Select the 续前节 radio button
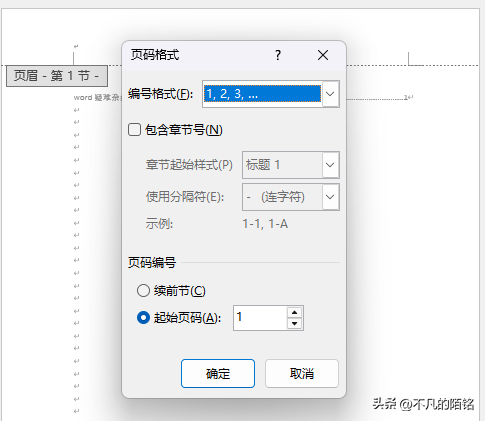485x421 pixels. coord(143,291)
